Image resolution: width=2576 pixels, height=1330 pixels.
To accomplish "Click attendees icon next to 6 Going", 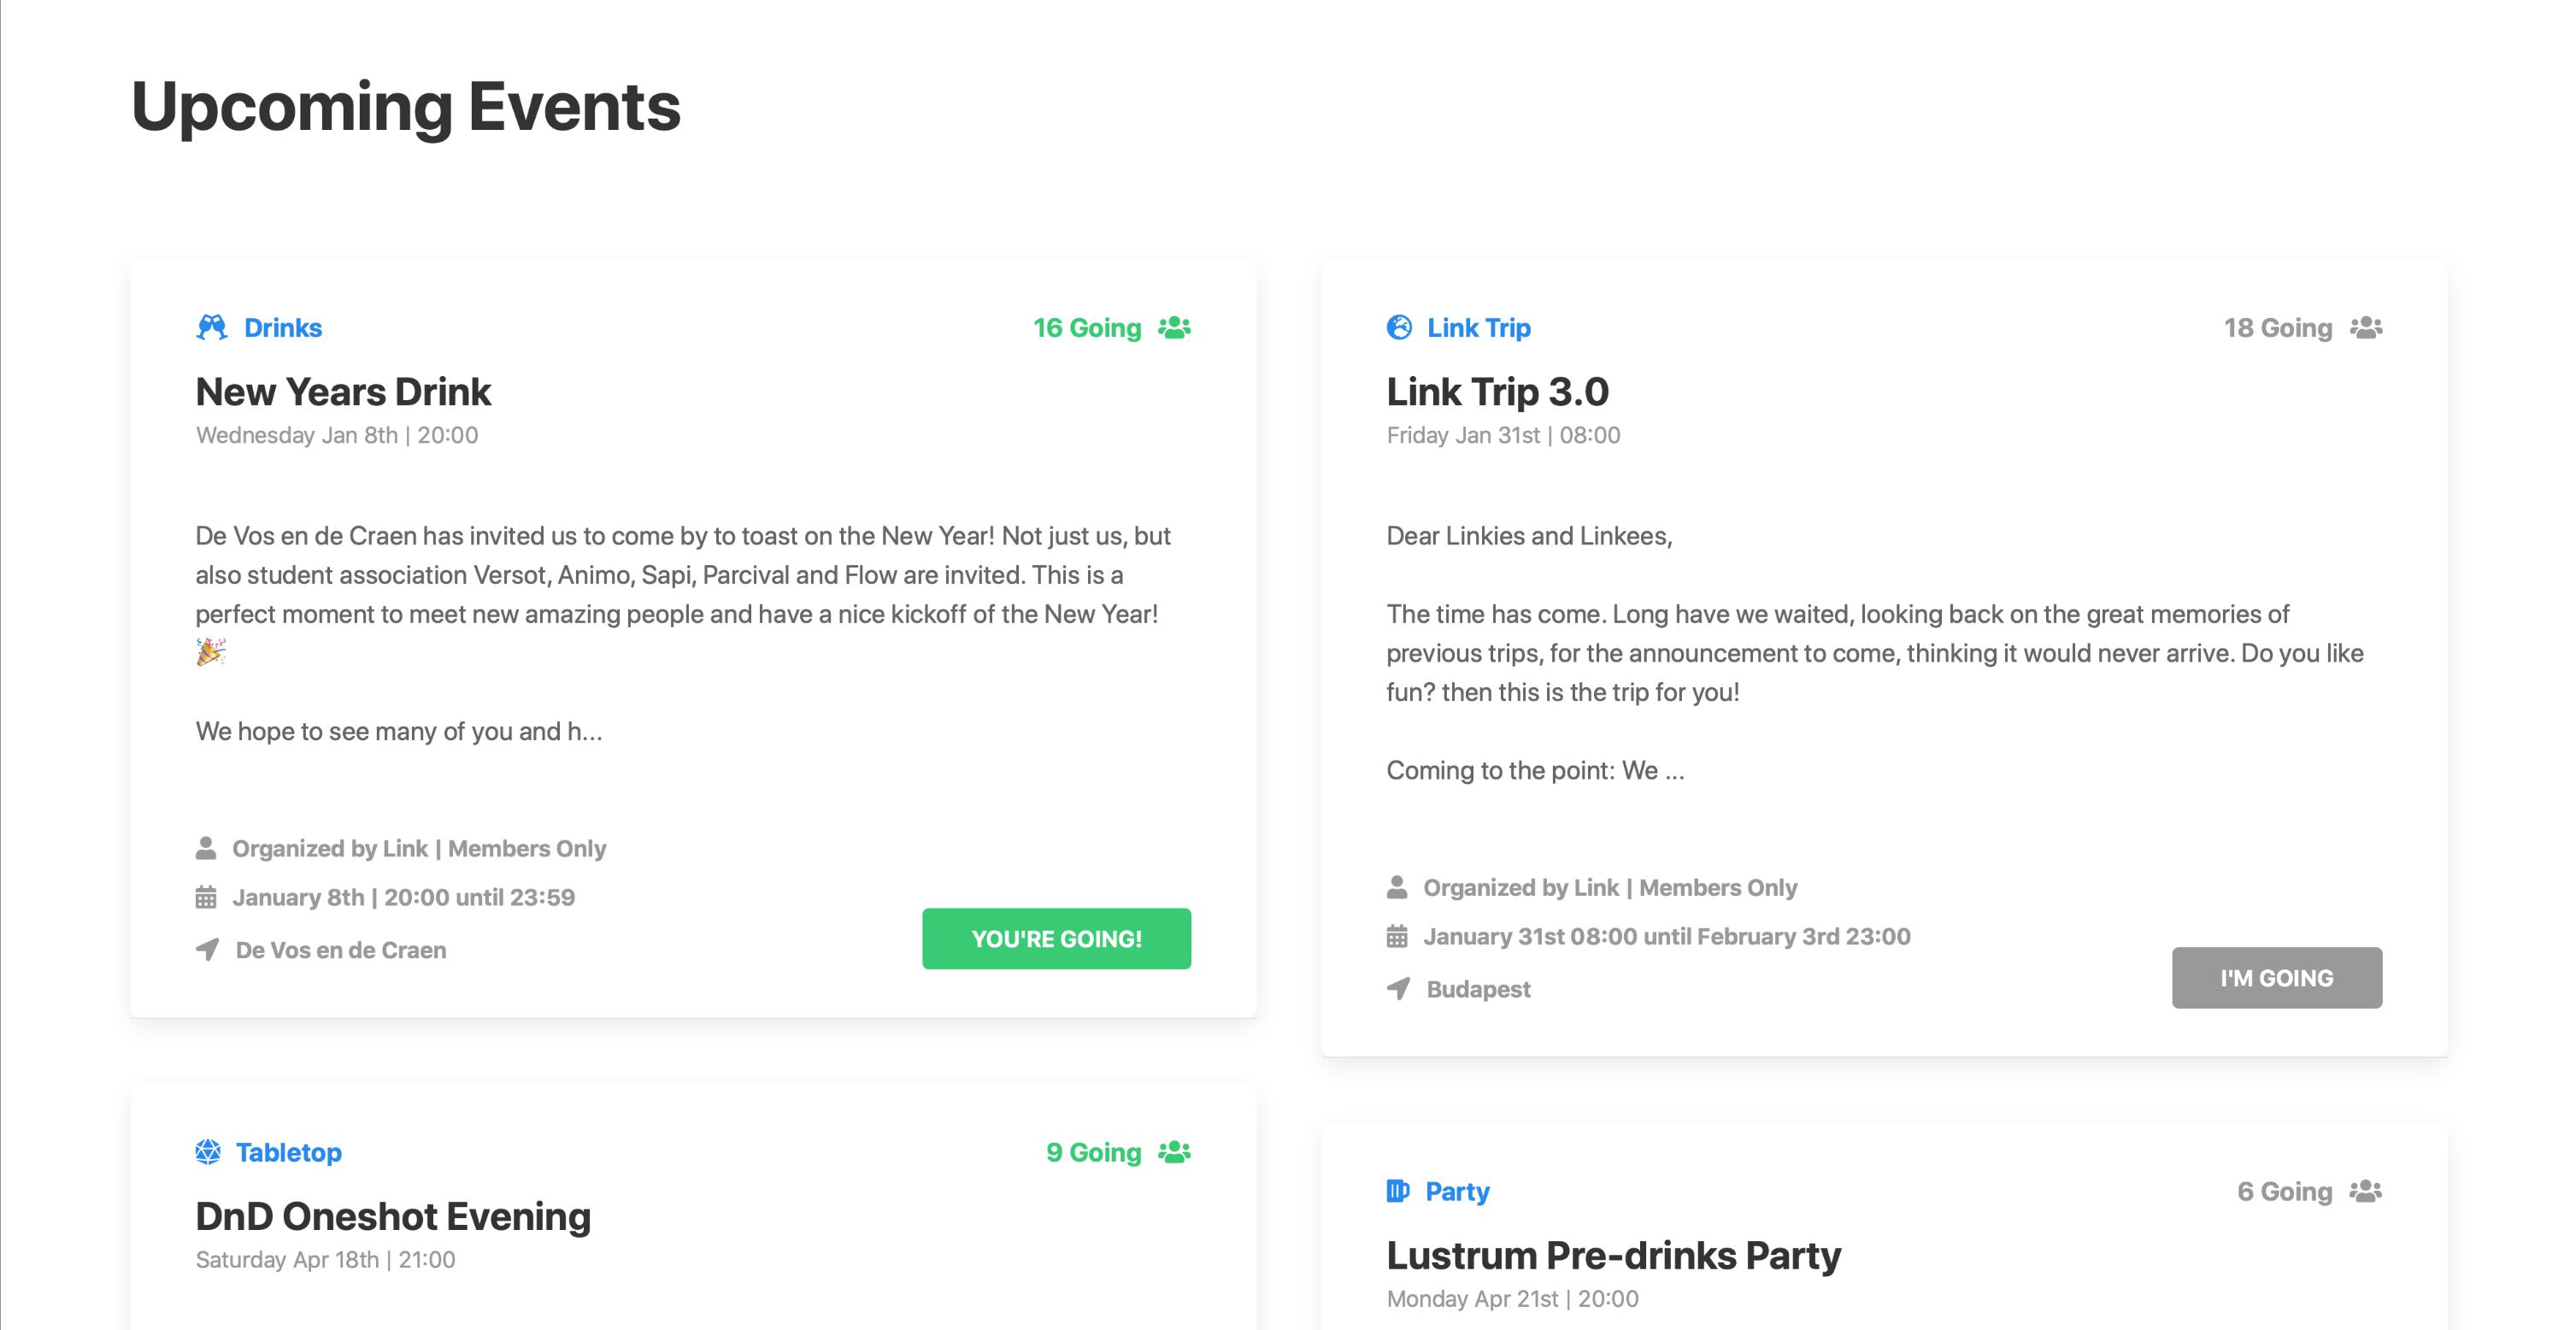I will [x=2365, y=1191].
